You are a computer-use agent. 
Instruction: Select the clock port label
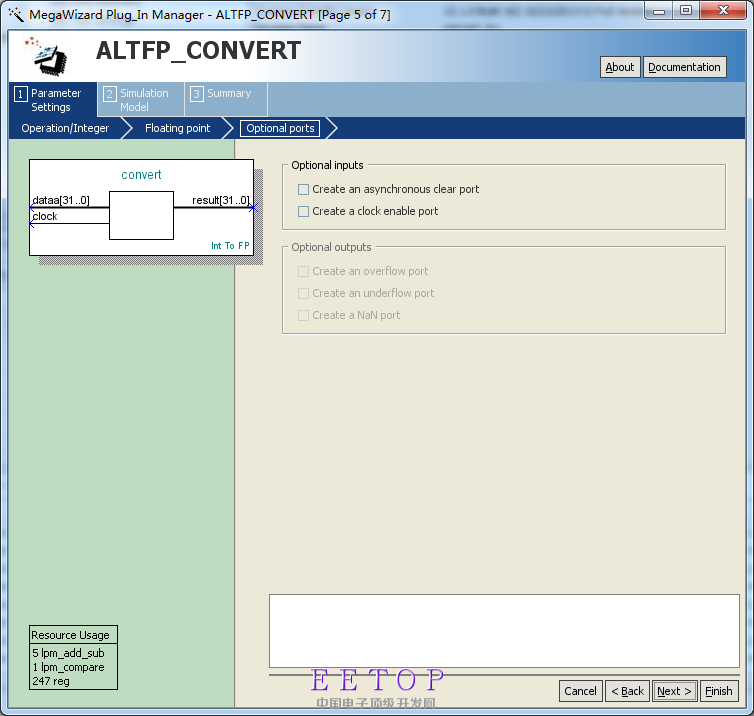(x=45, y=216)
